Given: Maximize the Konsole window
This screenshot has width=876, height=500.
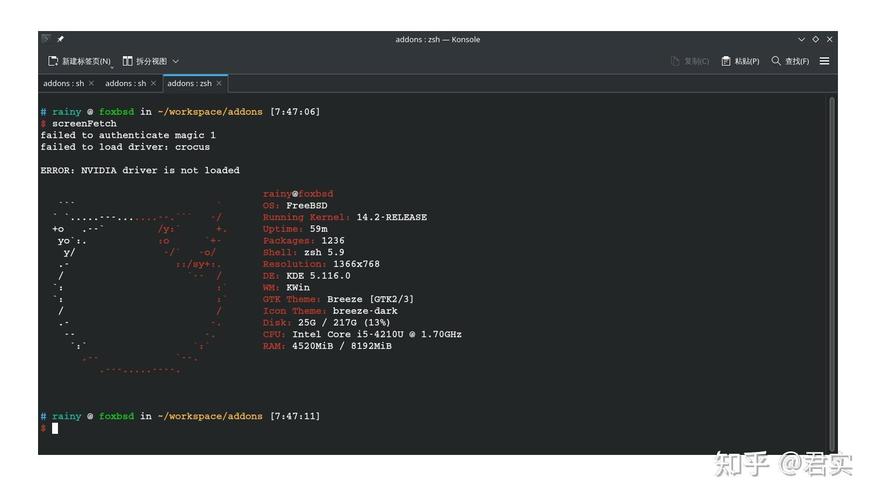Looking at the screenshot, I should (816, 39).
